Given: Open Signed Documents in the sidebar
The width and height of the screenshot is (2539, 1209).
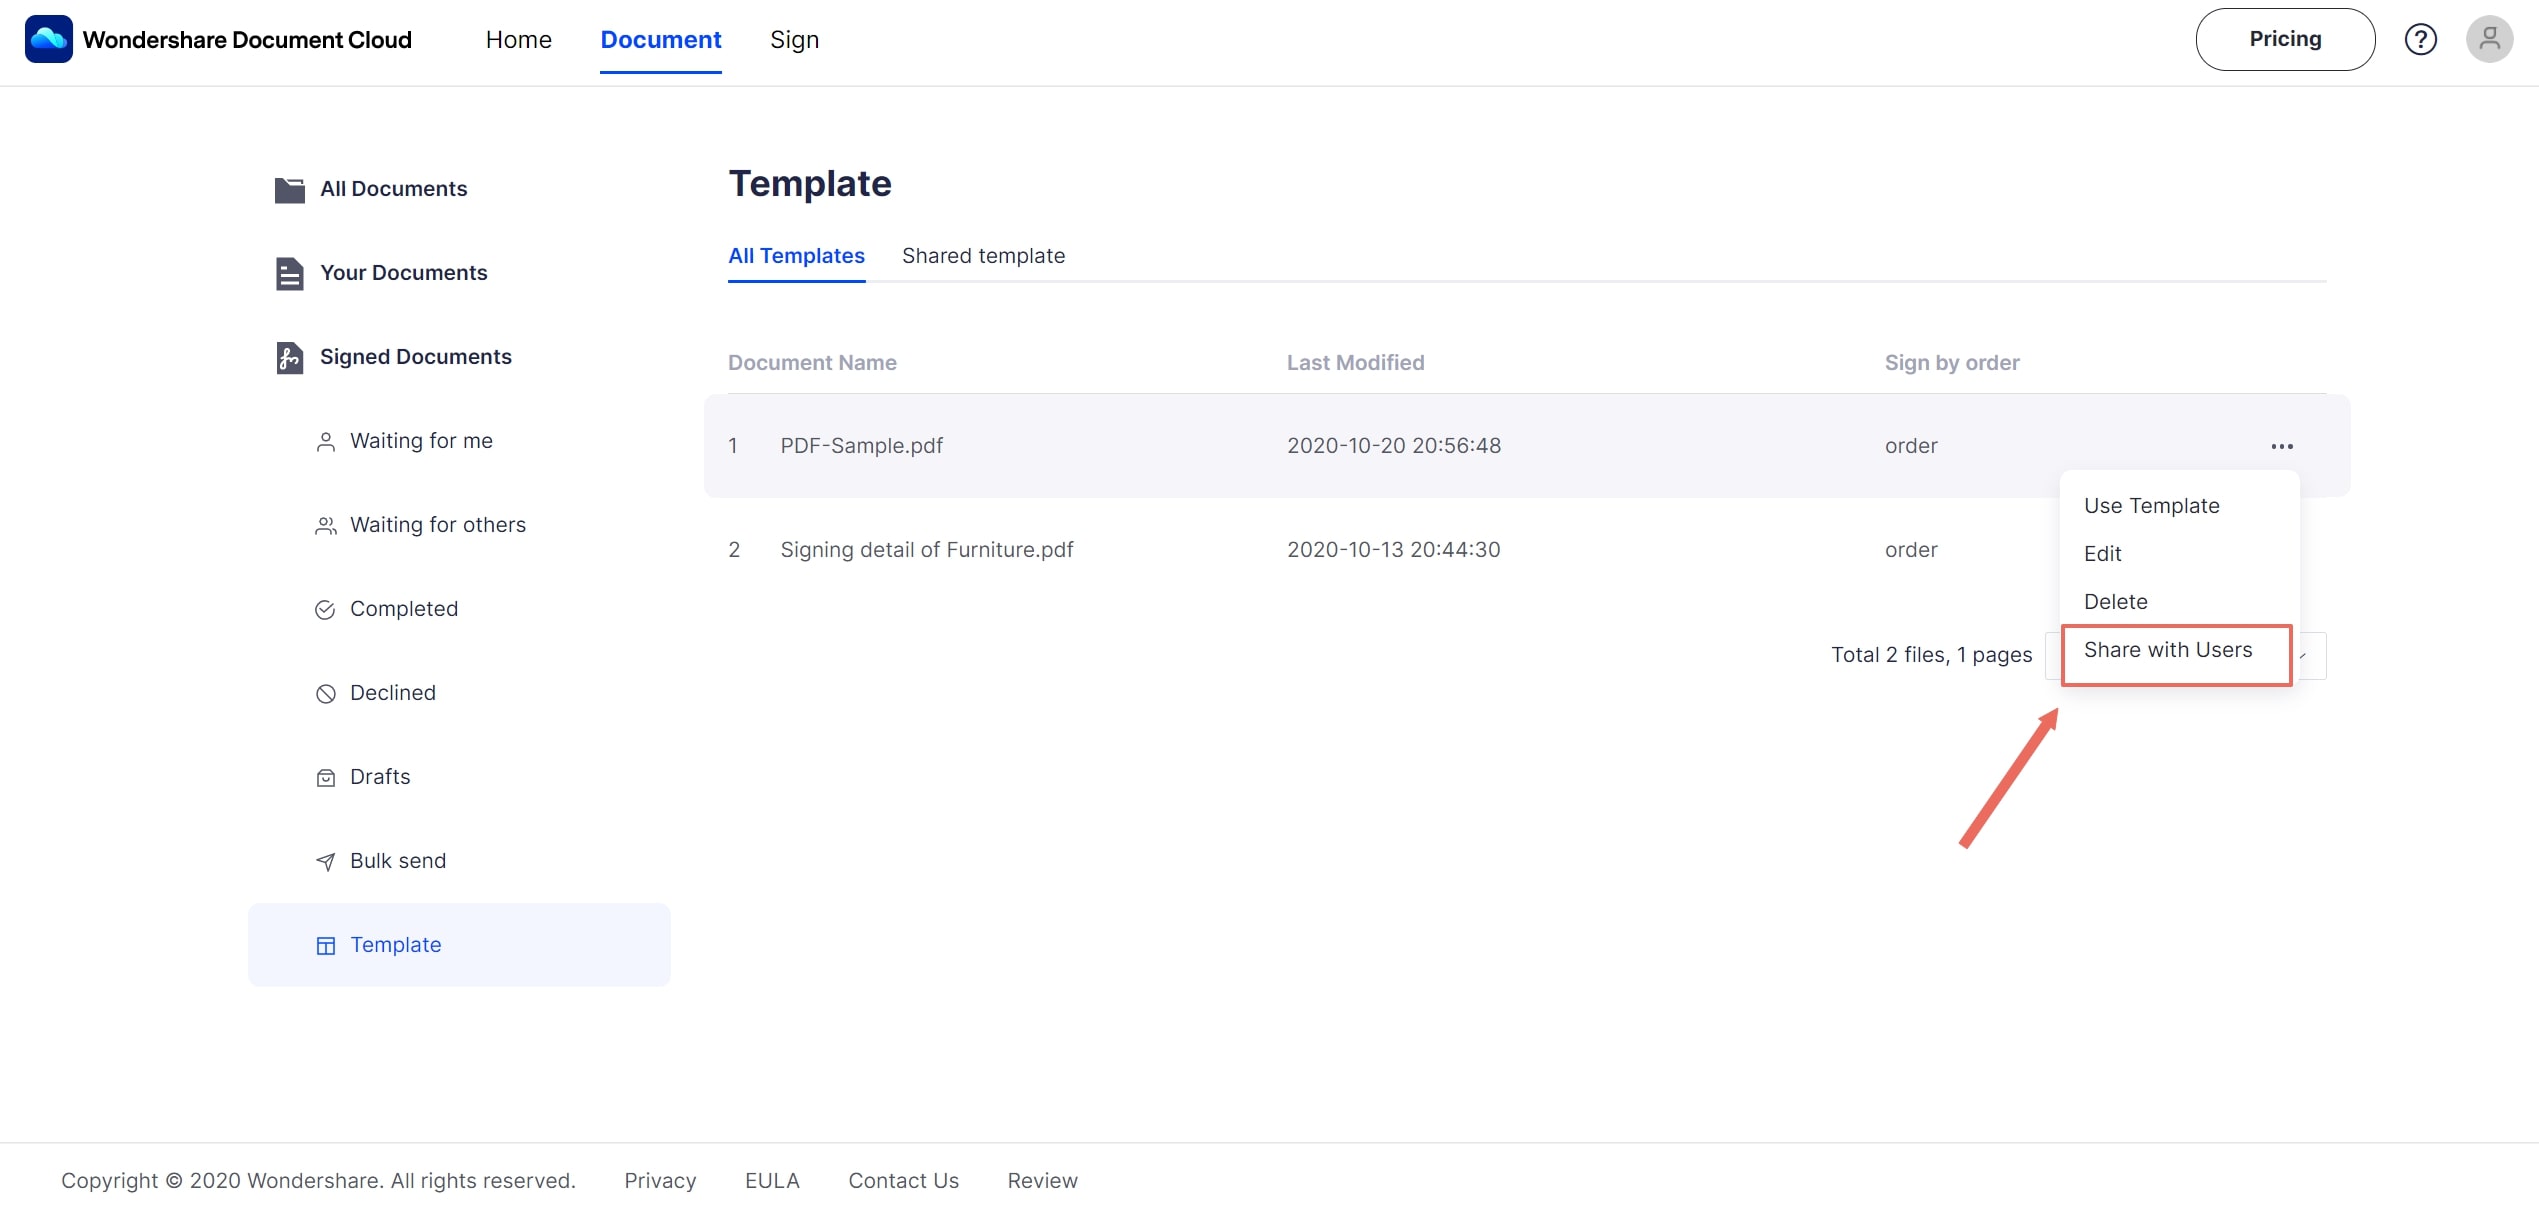Looking at the screenshot, I should pyautogui.click(x=415, y=357).
